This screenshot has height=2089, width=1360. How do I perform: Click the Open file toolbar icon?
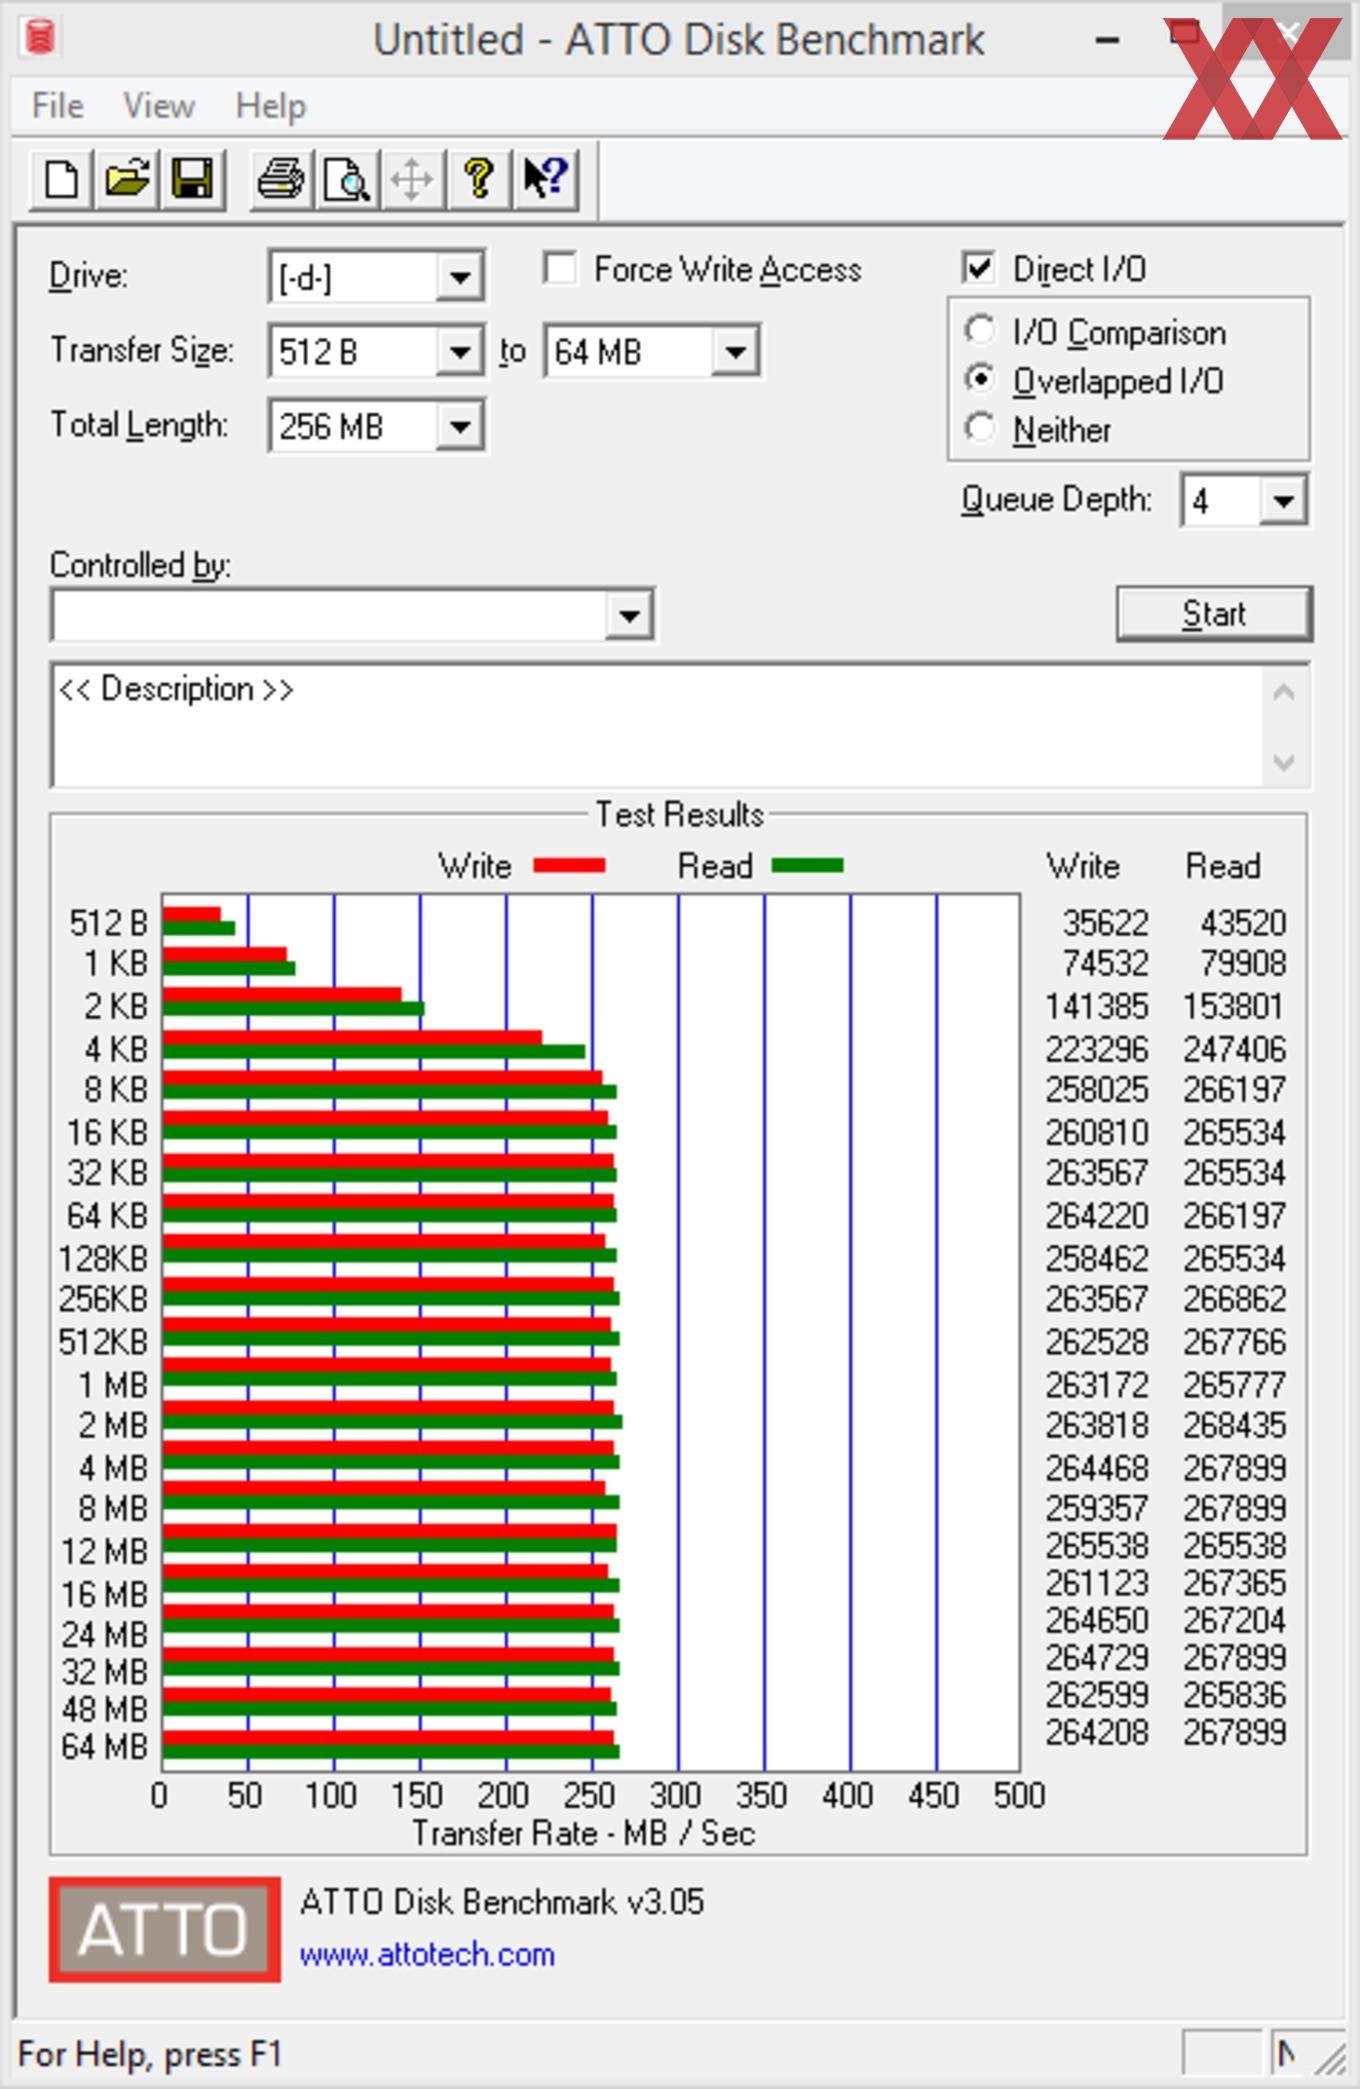(x=127, y=180)
